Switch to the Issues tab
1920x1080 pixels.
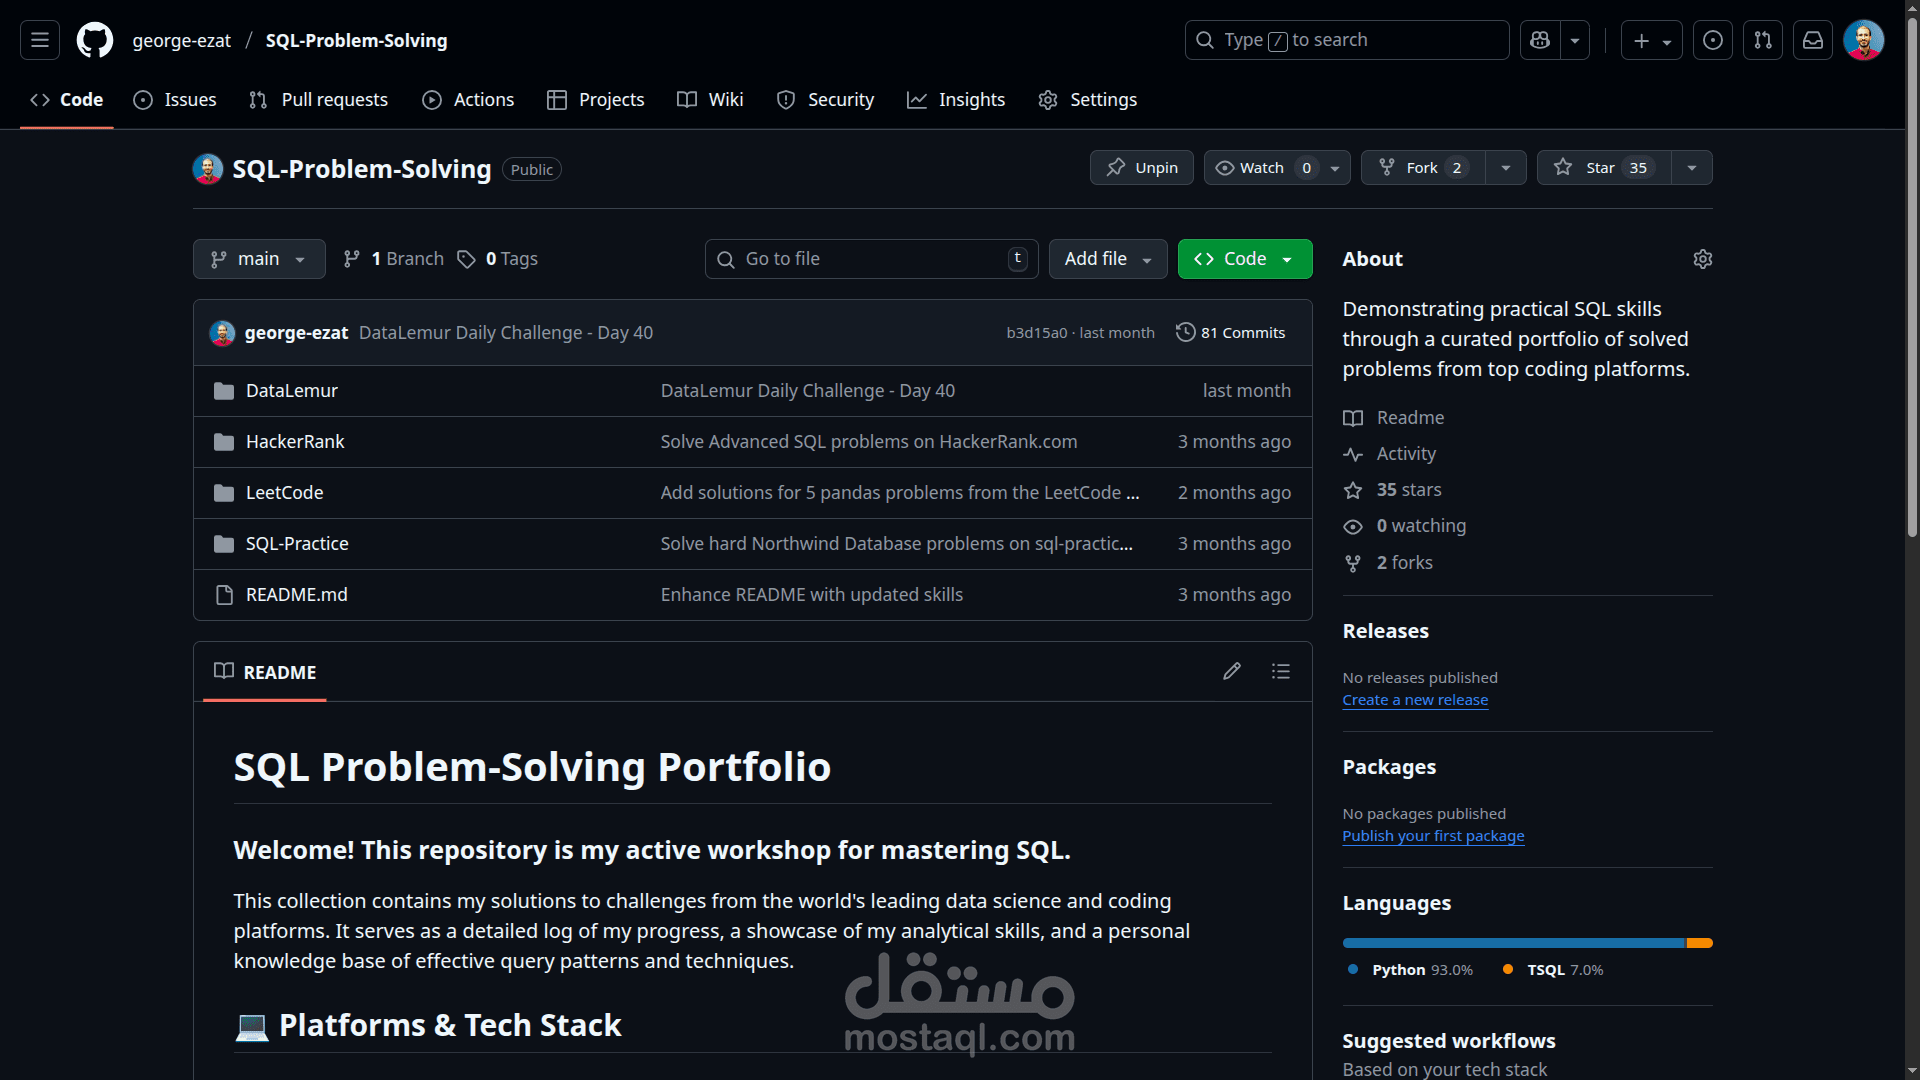(x=175, y=100)
